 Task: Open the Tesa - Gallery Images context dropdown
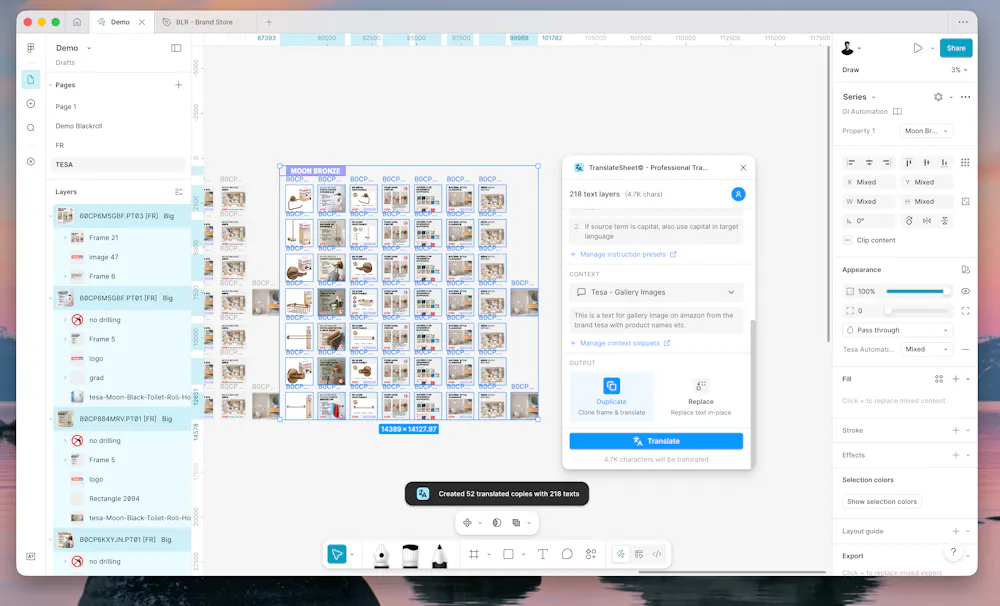[656, 292]
